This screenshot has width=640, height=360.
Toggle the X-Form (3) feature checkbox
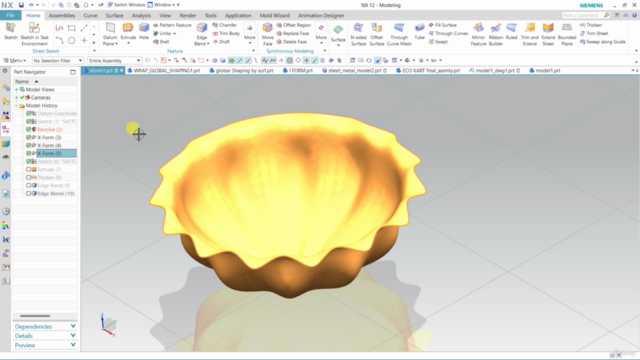29,138
